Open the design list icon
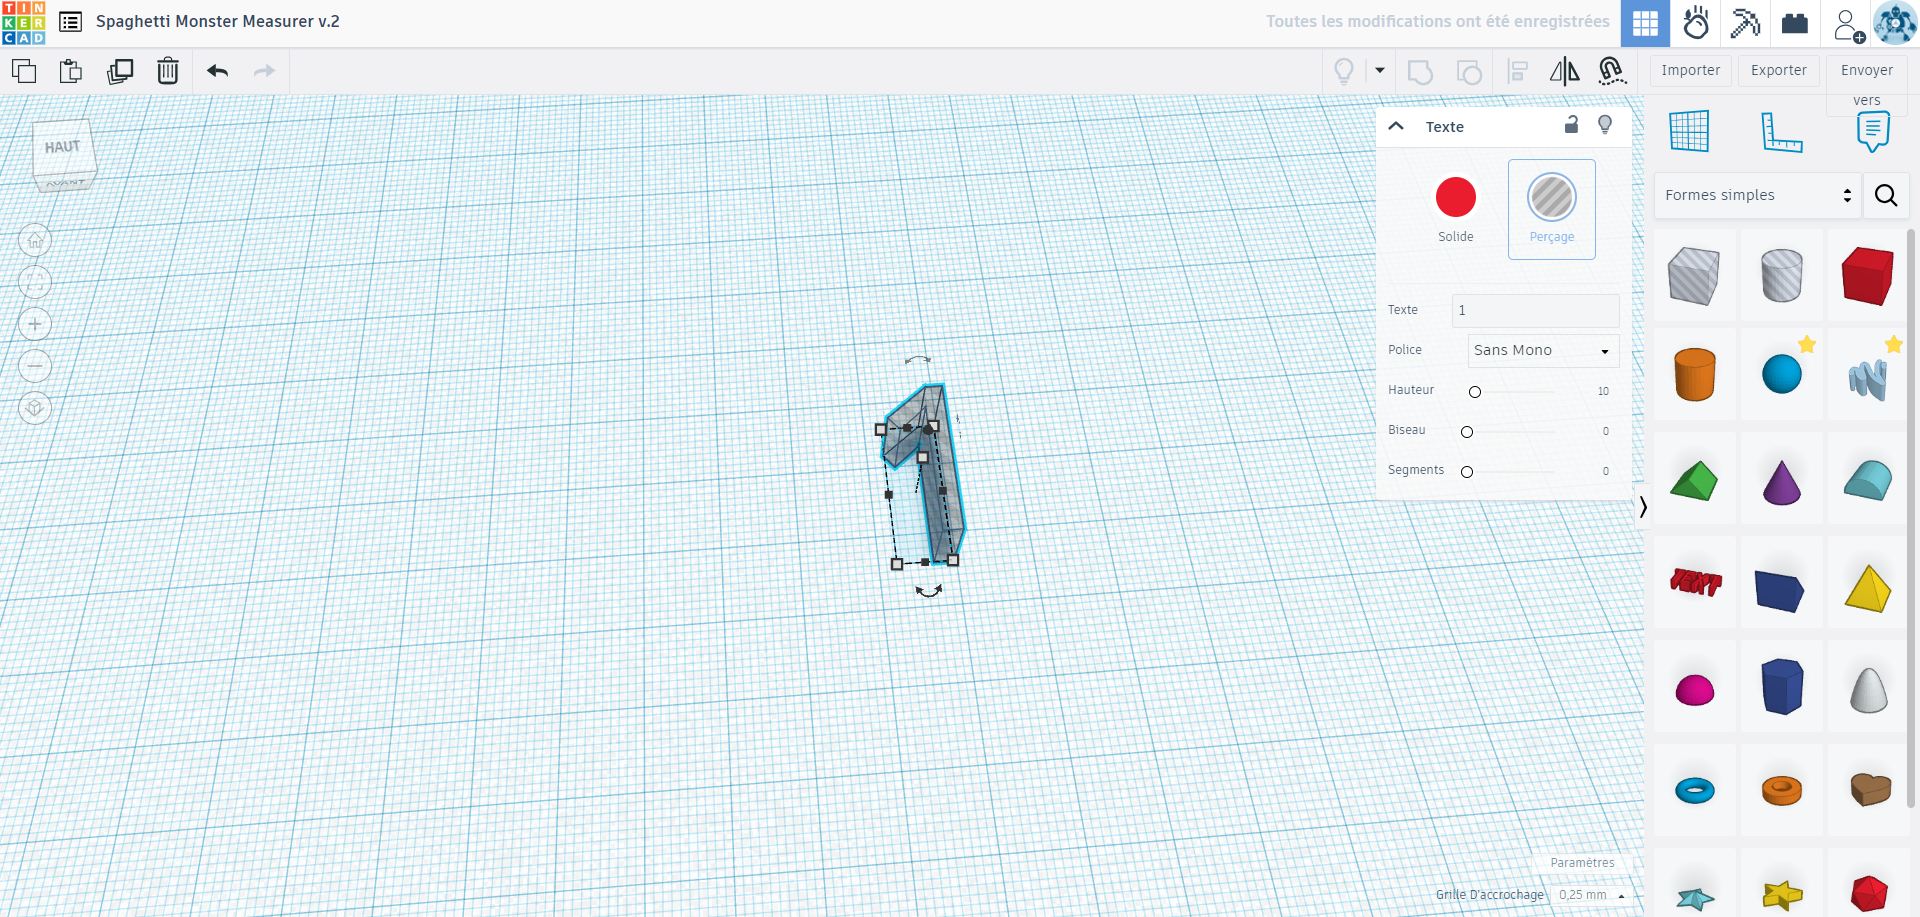1920x917 pixels. point(70,22)
